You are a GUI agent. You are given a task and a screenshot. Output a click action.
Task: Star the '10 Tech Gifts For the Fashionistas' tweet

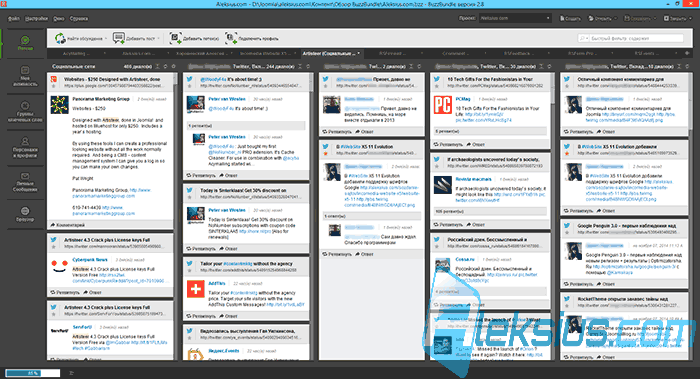click(x=437, y=86)
